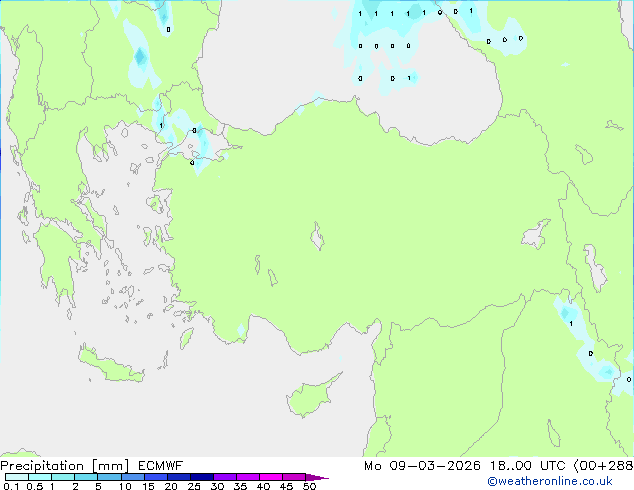Click the '50' legend value label

click(x=309, y=486)
